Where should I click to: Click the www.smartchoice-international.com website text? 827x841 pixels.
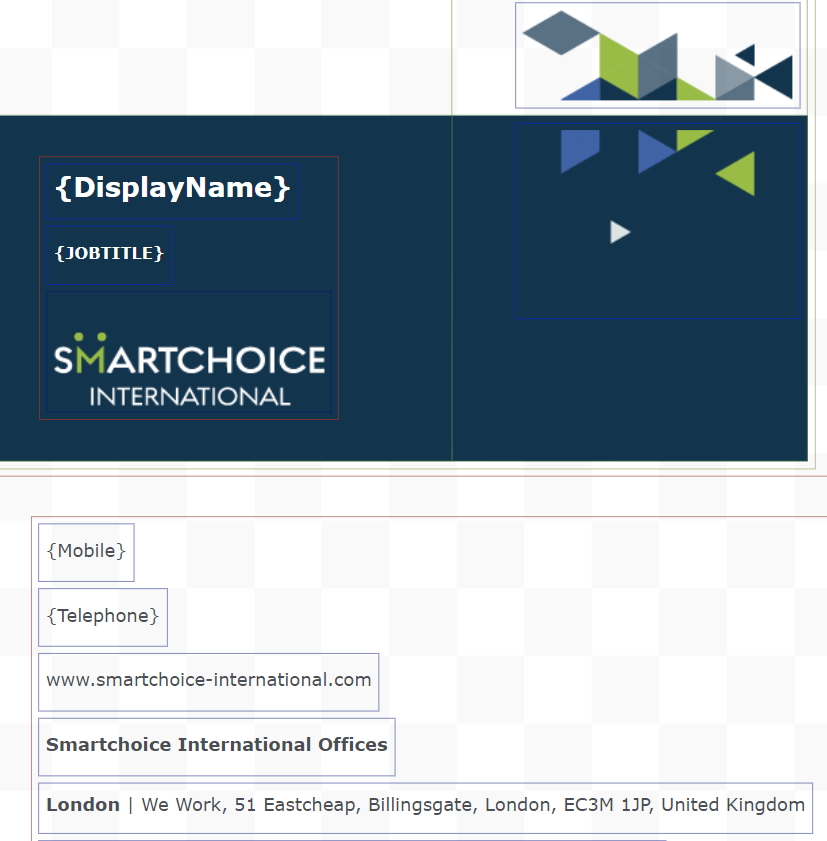(209, 682)
